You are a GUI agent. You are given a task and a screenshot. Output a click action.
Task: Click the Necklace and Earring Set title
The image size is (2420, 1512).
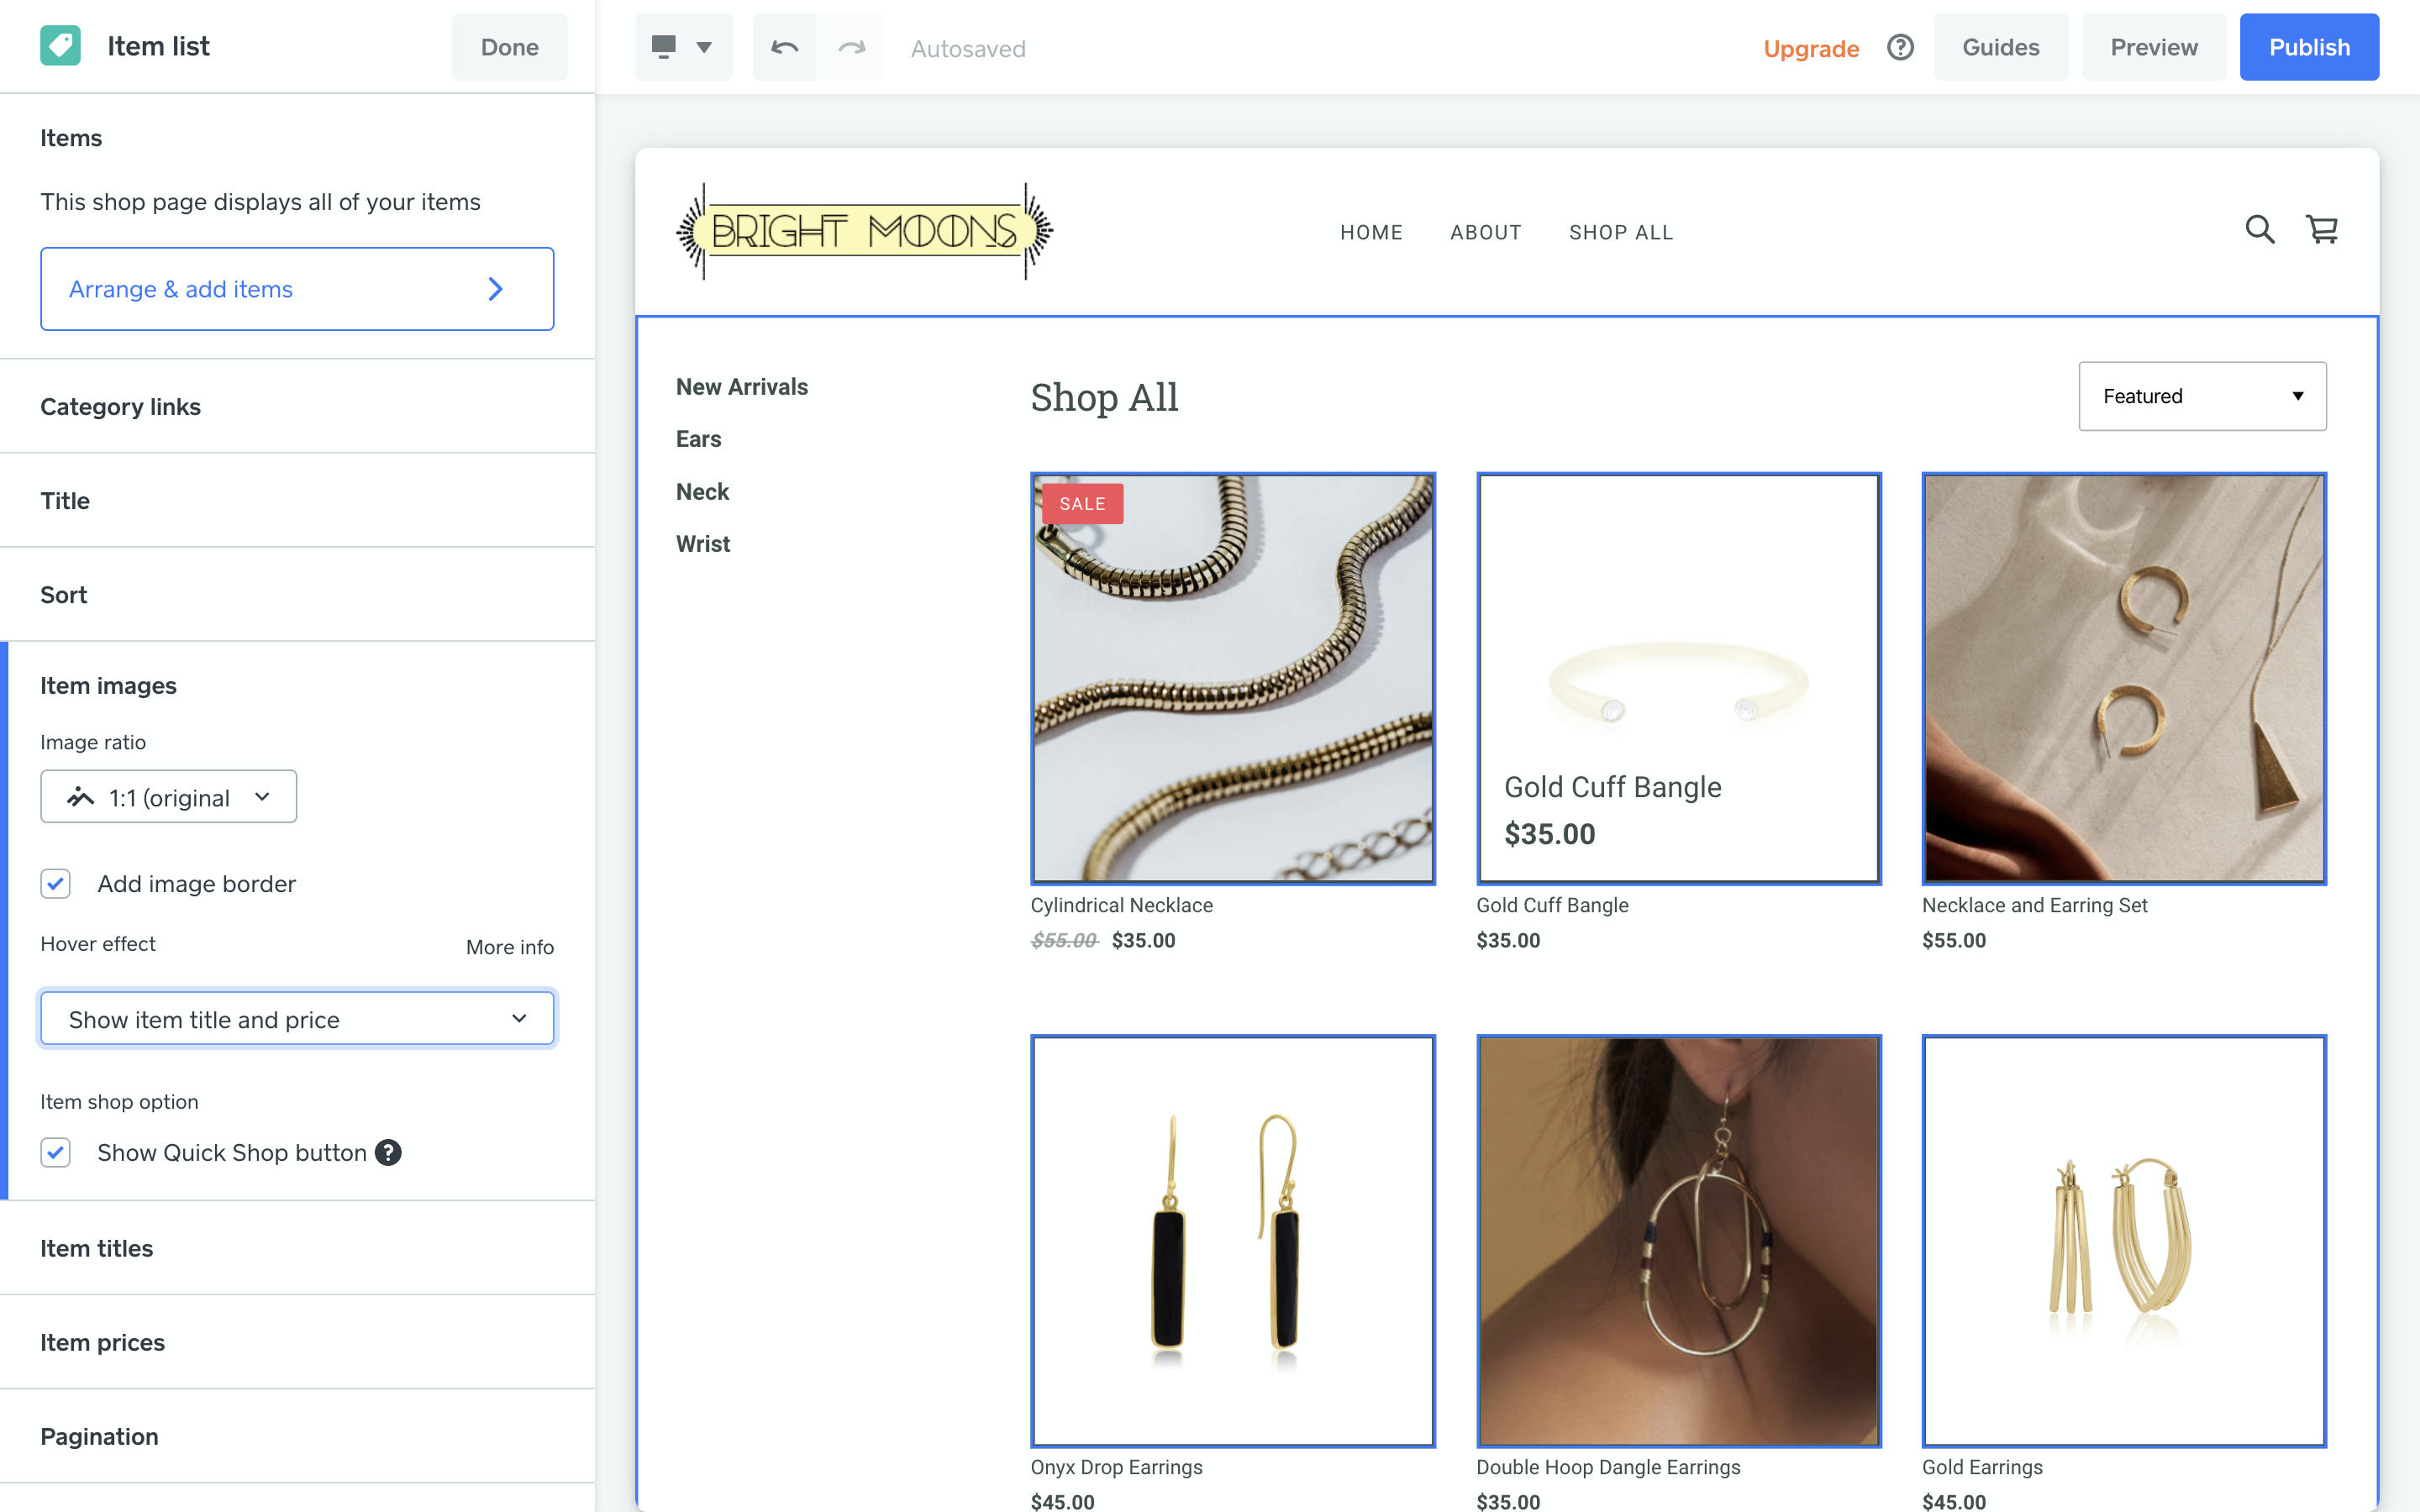click(2035, 905)
